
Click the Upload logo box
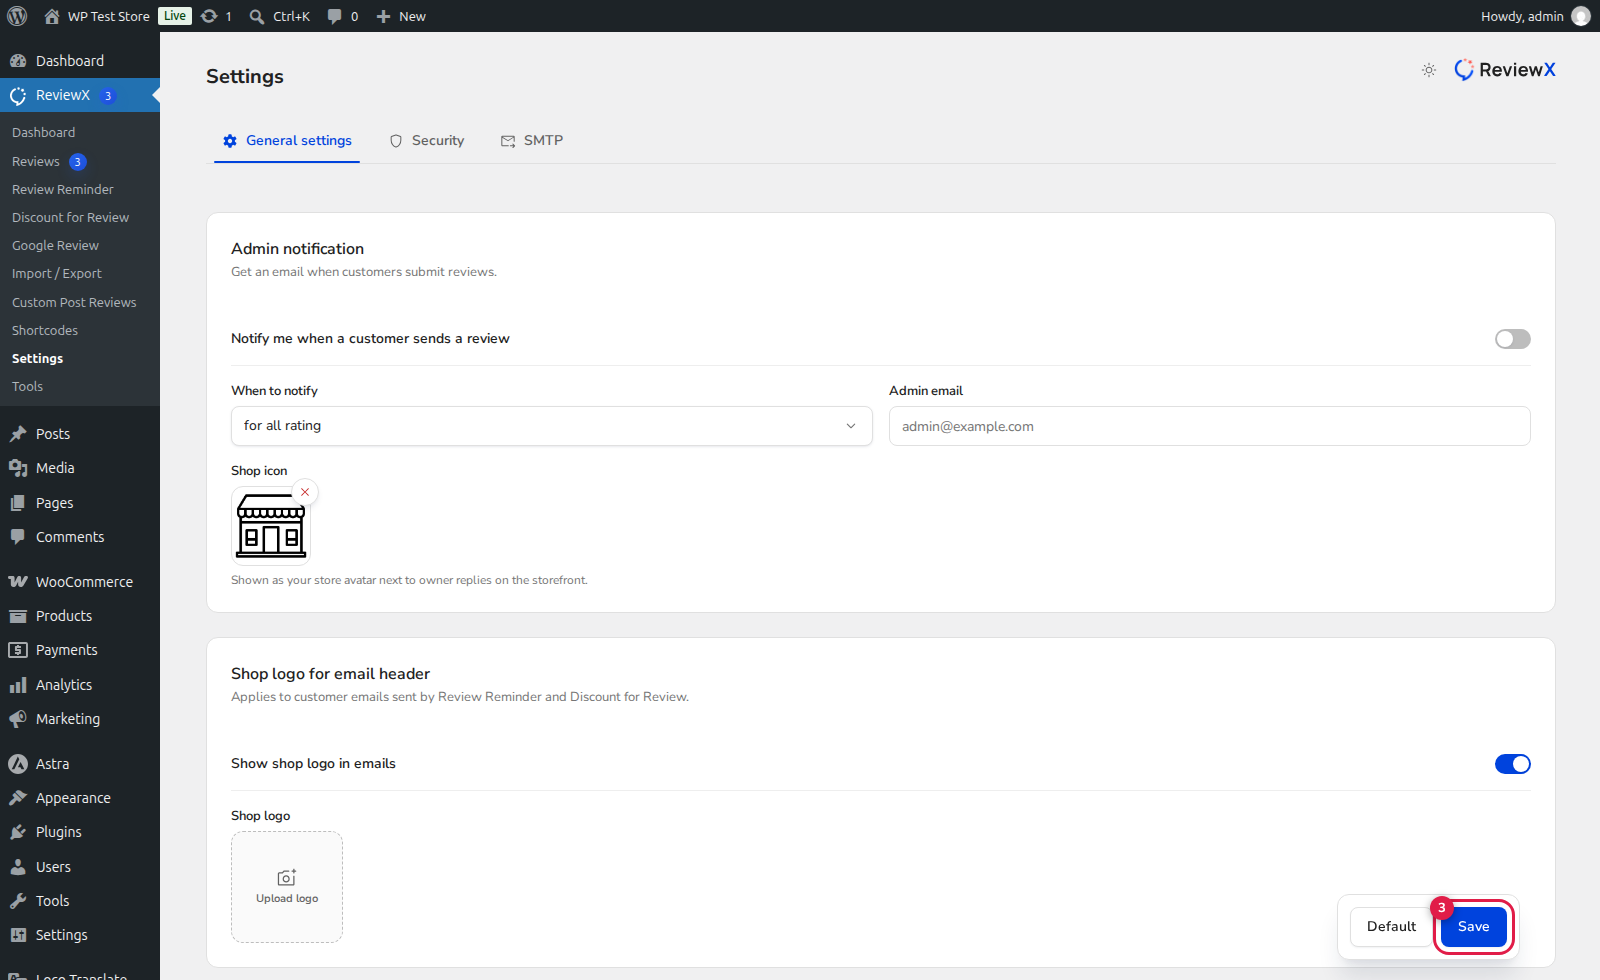pyautogui.click(x=287, y=887)
